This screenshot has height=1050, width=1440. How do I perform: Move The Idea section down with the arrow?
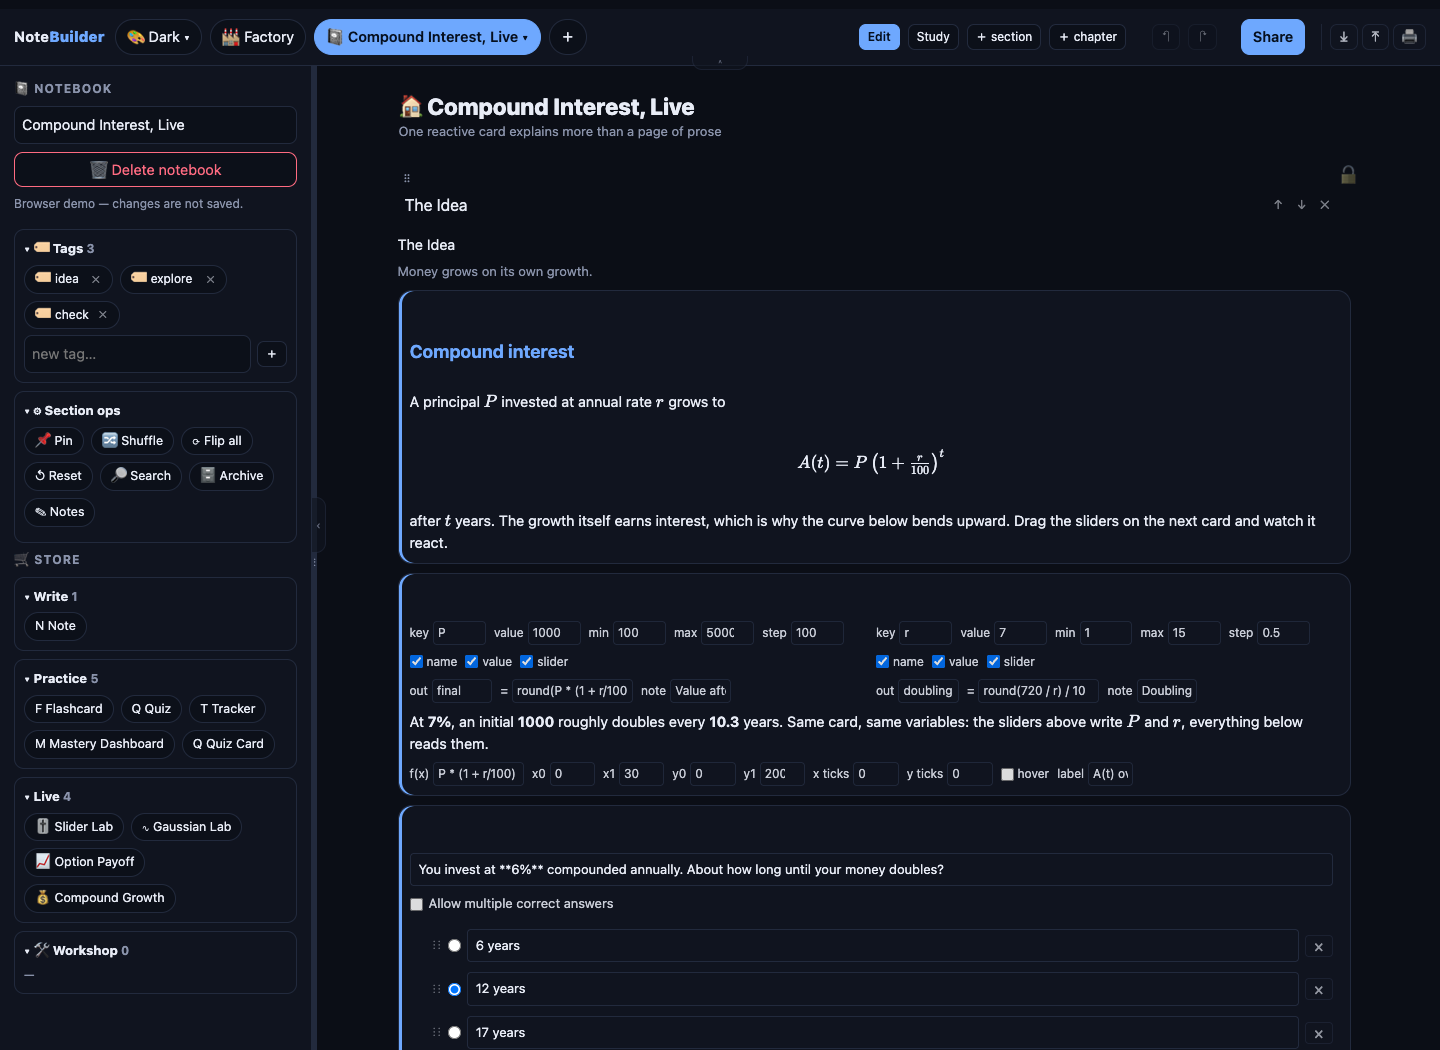[1301, 205]
